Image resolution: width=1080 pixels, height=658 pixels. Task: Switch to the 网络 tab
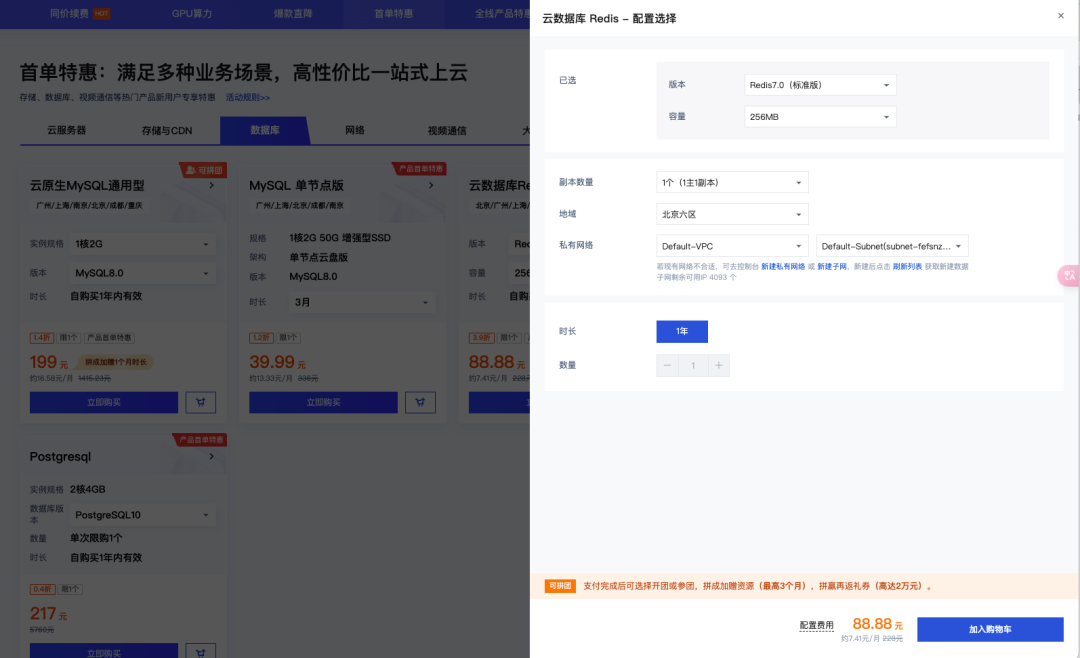tap(355, 130)
